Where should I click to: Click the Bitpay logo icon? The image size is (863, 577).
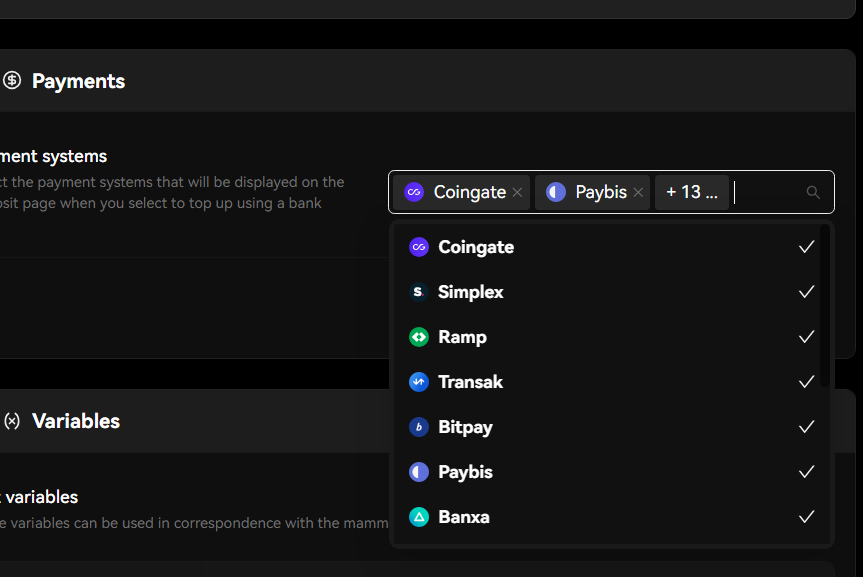click(418, 426)
